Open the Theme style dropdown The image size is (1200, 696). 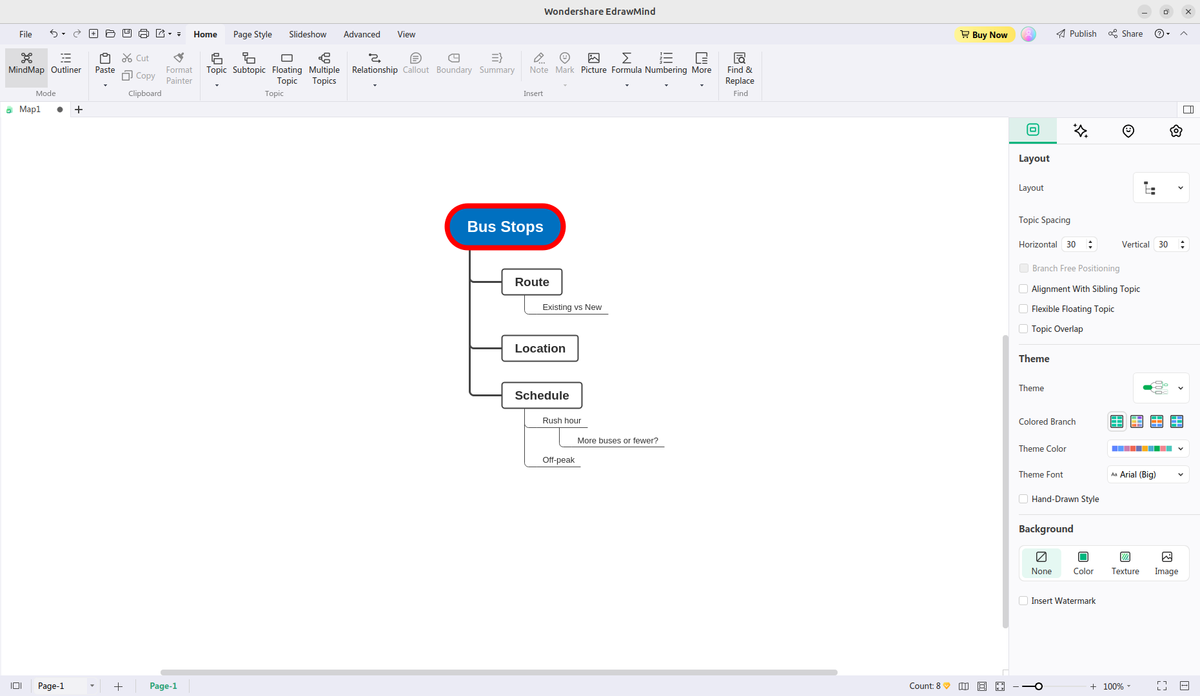point(1161,388)
